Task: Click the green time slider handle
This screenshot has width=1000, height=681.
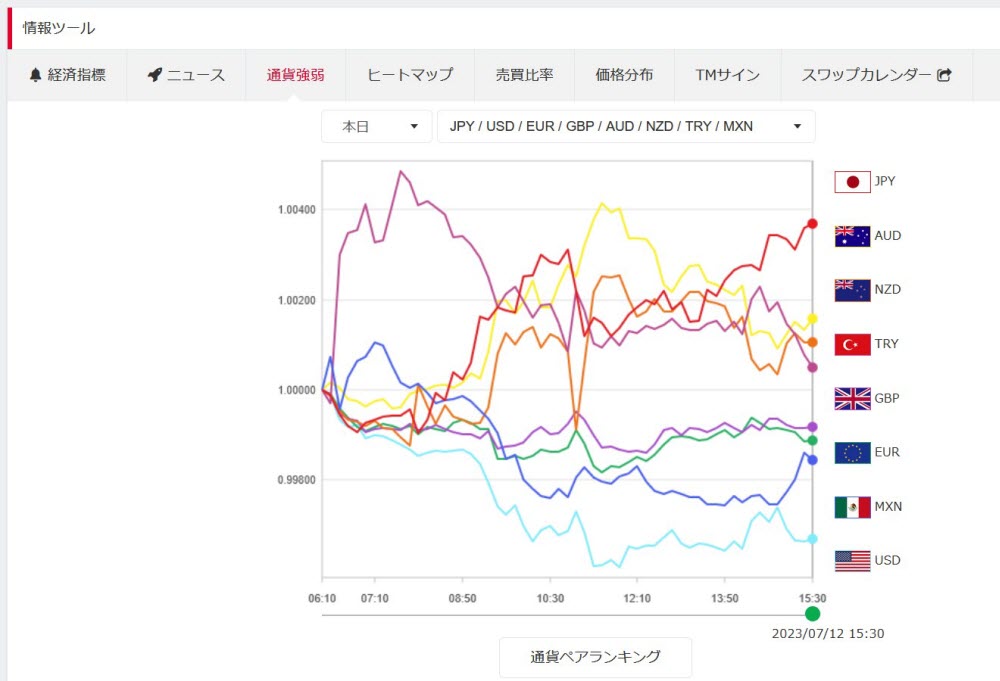Action: click(x=812, y=614)
